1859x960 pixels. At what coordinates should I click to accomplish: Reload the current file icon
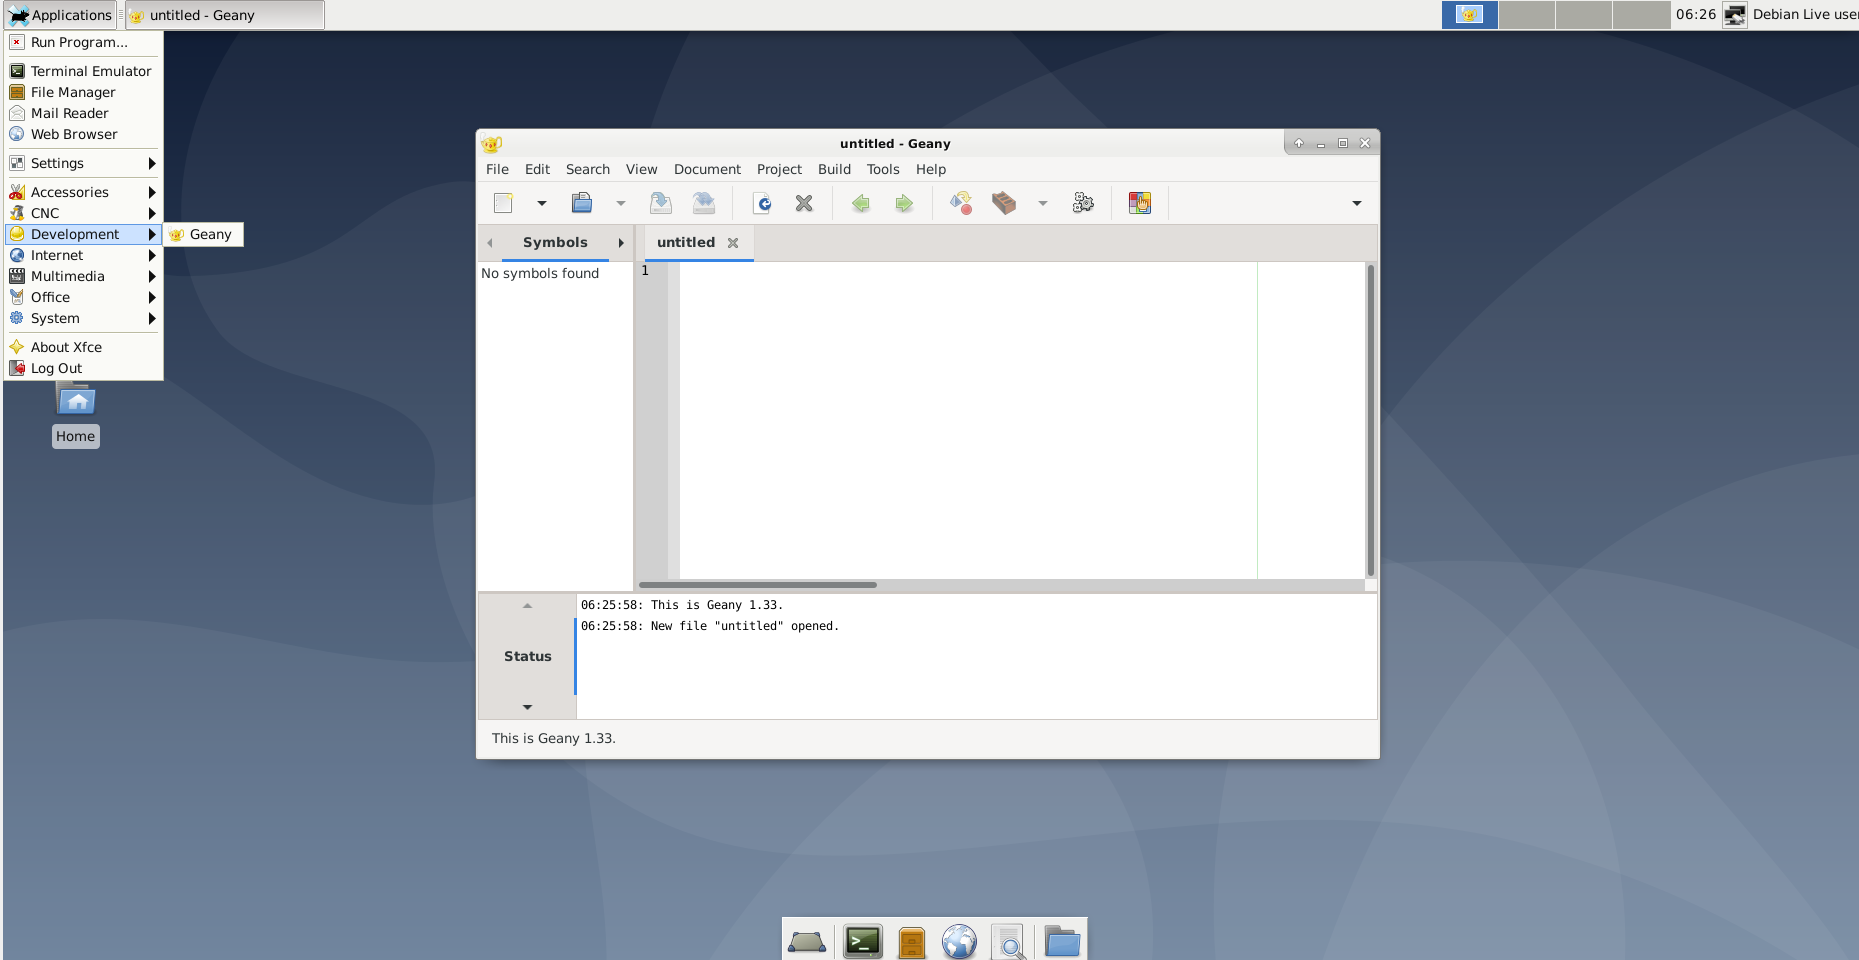[x=762, y=203]
